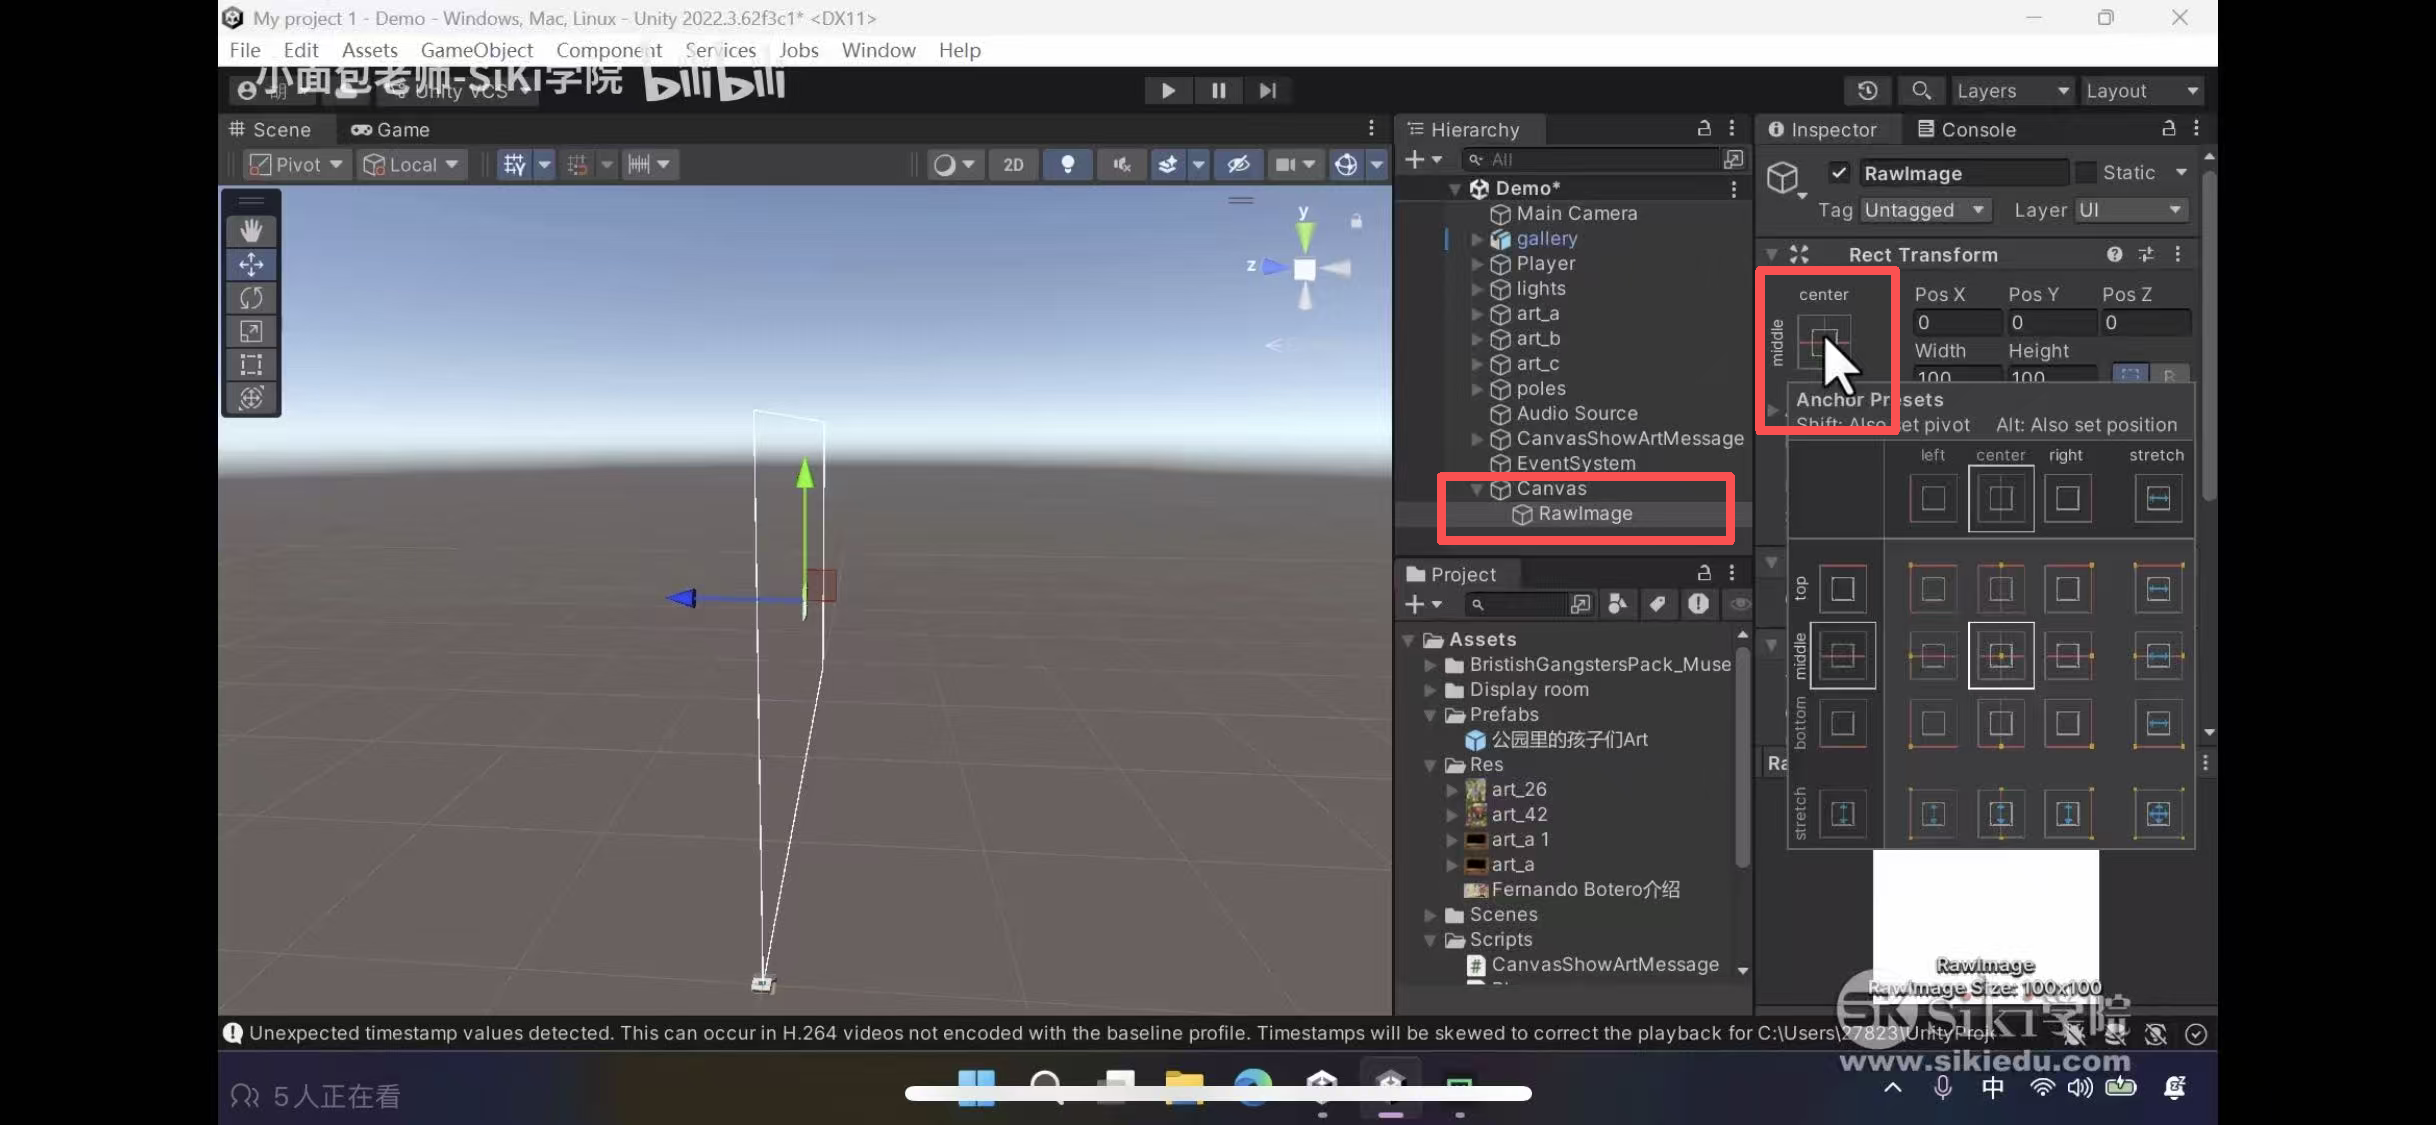The height and width of the screenshot is (1125, 2436).
Task: Lock the Inspector panel
Action: click(2168, 128)
